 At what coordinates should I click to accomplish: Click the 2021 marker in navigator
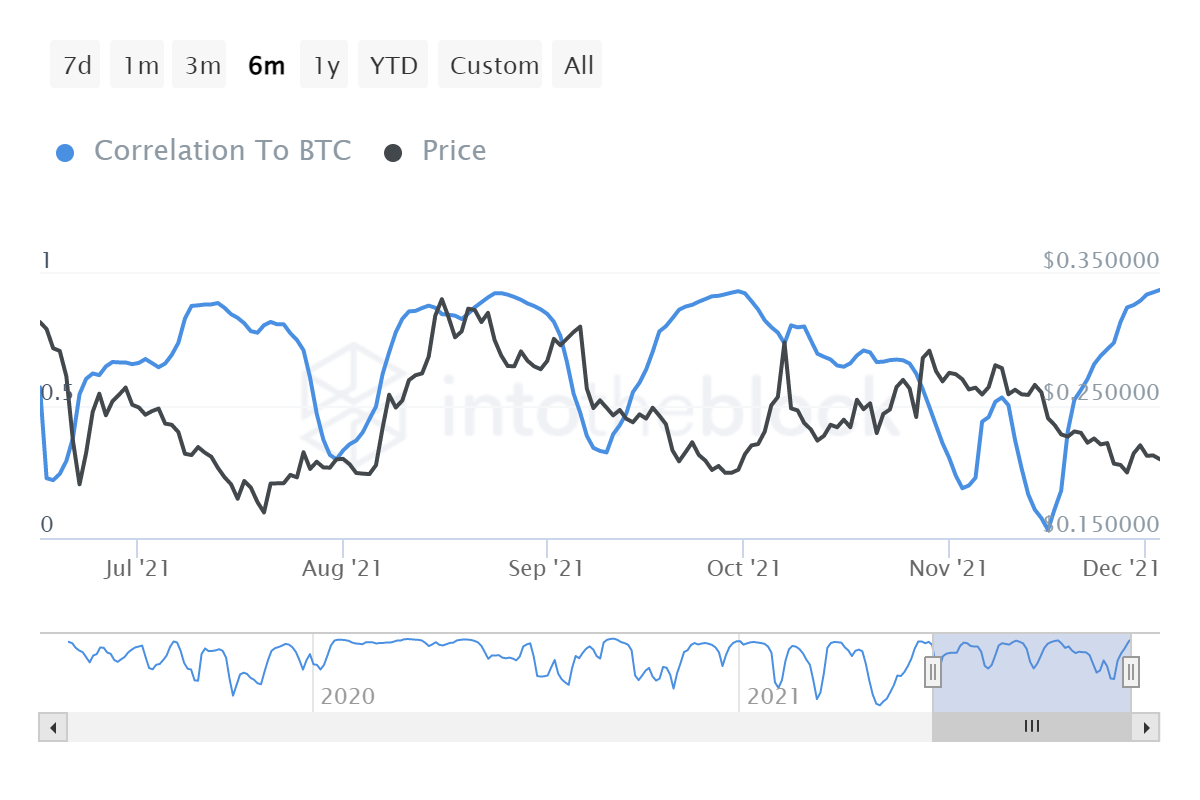(x=773, y=696)
